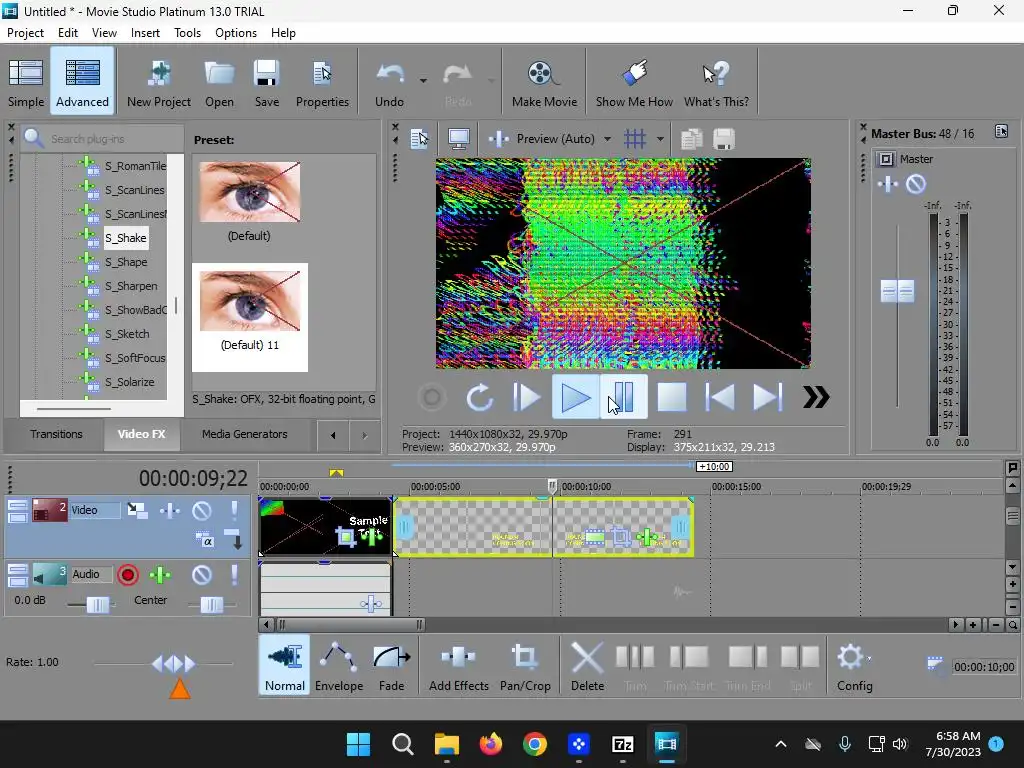Select the Normal edit tool
Screen dimensions: 1024x768
[x=284, y=665]
